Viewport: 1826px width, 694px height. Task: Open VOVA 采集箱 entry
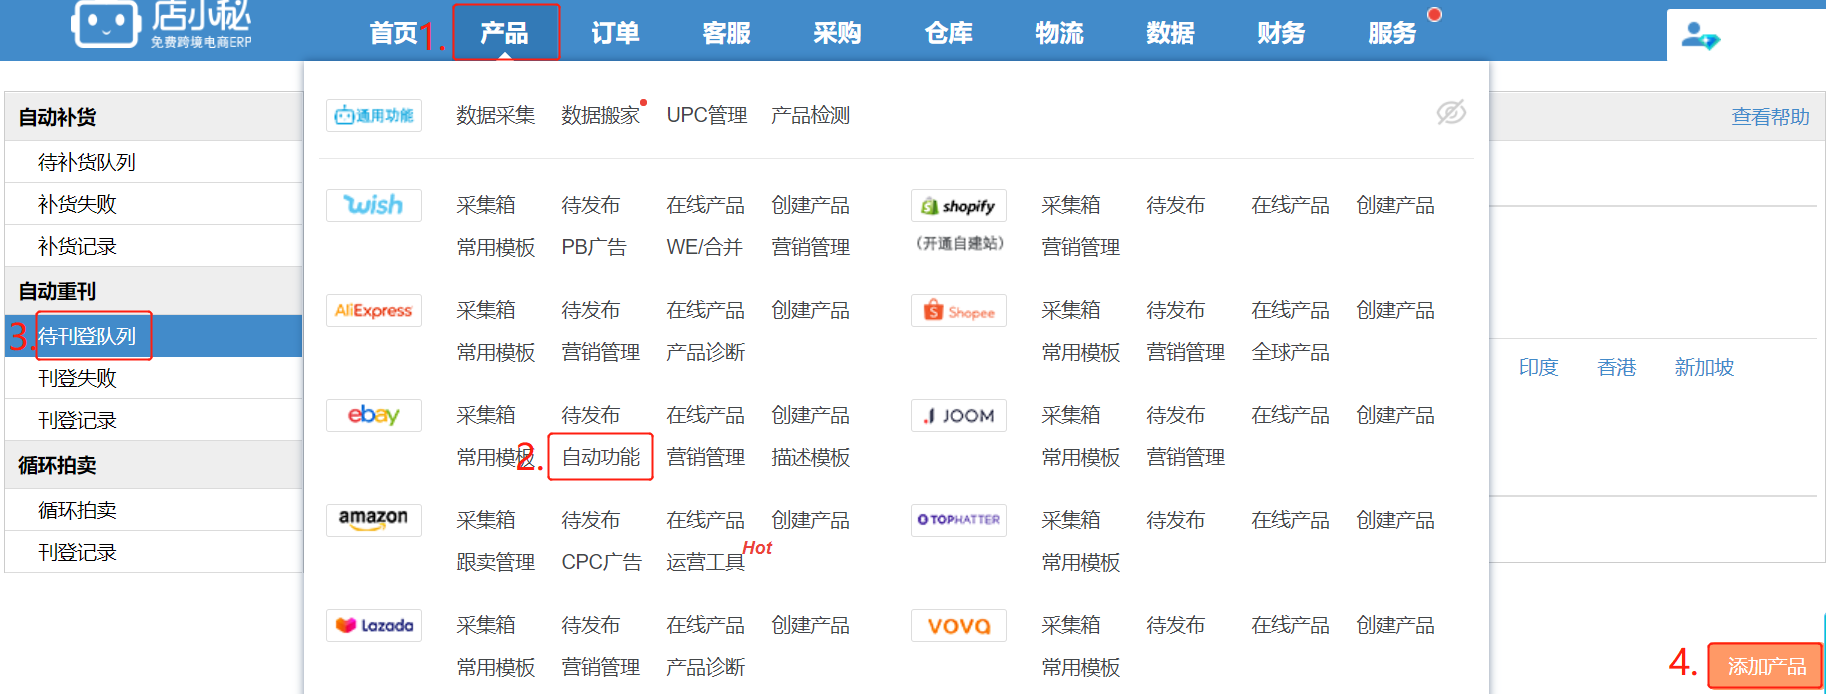click(x=1071, y=625)
